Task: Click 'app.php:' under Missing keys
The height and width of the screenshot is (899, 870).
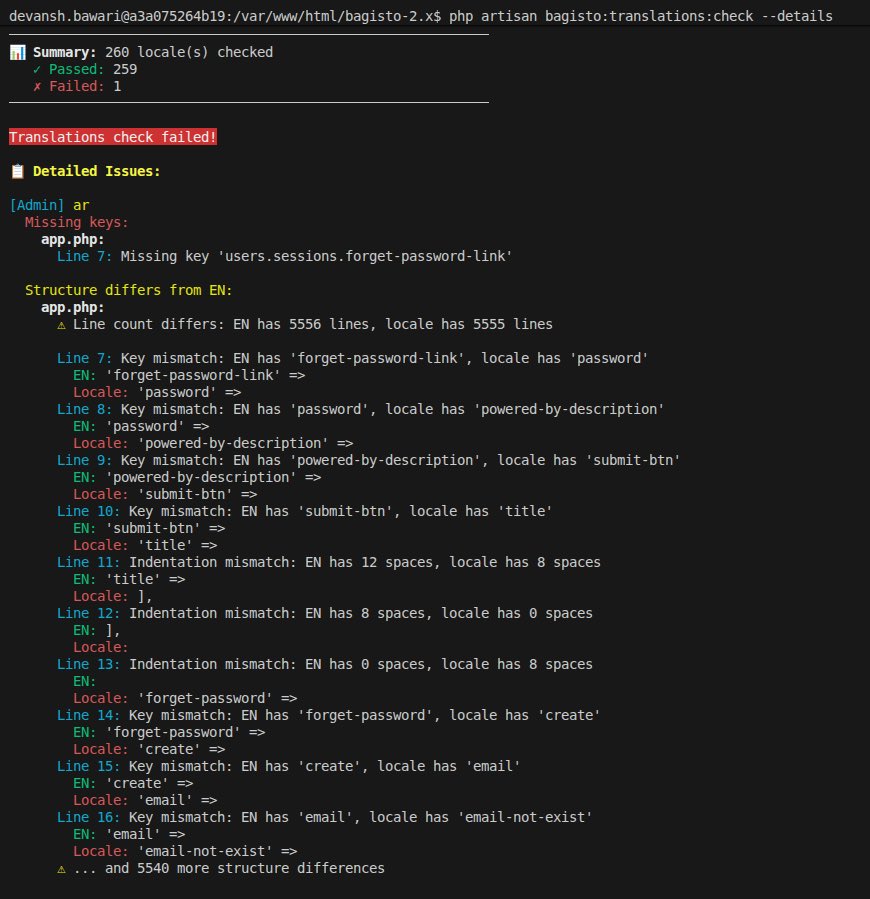Action: 73,239
